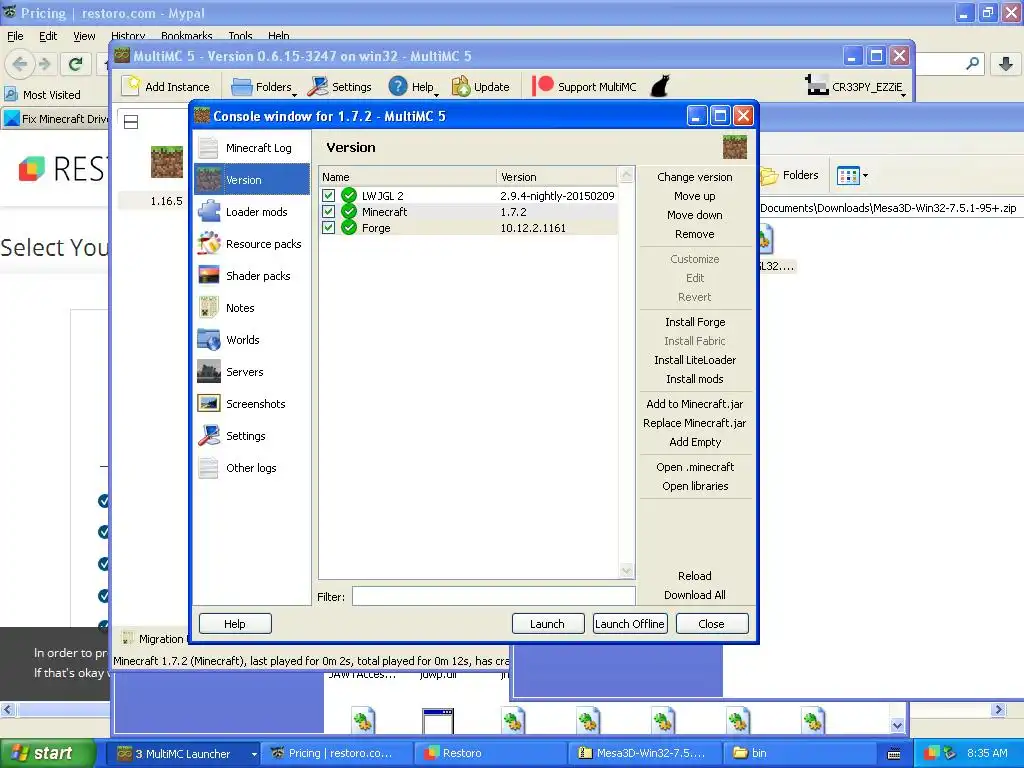Viewport: 1024px width, 768px height.
Task: Click into the Filter text field
Action: click(494, 596)
